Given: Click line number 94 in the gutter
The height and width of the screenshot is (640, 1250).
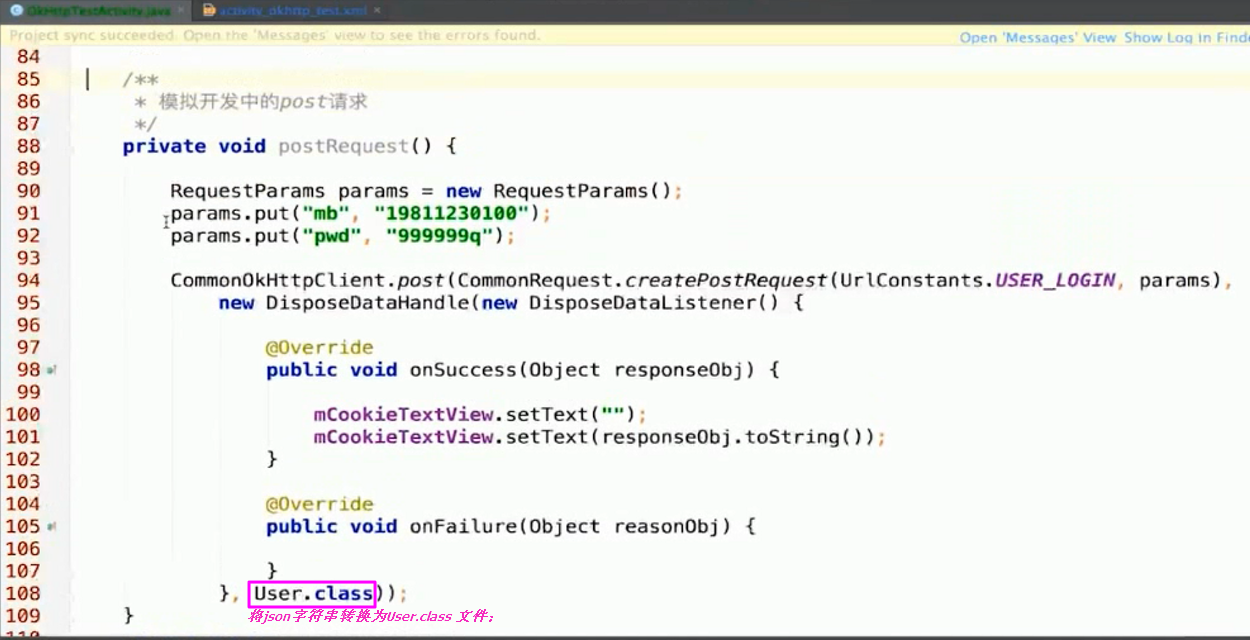Looking at the screenshot, I should (x=28, y=280).
